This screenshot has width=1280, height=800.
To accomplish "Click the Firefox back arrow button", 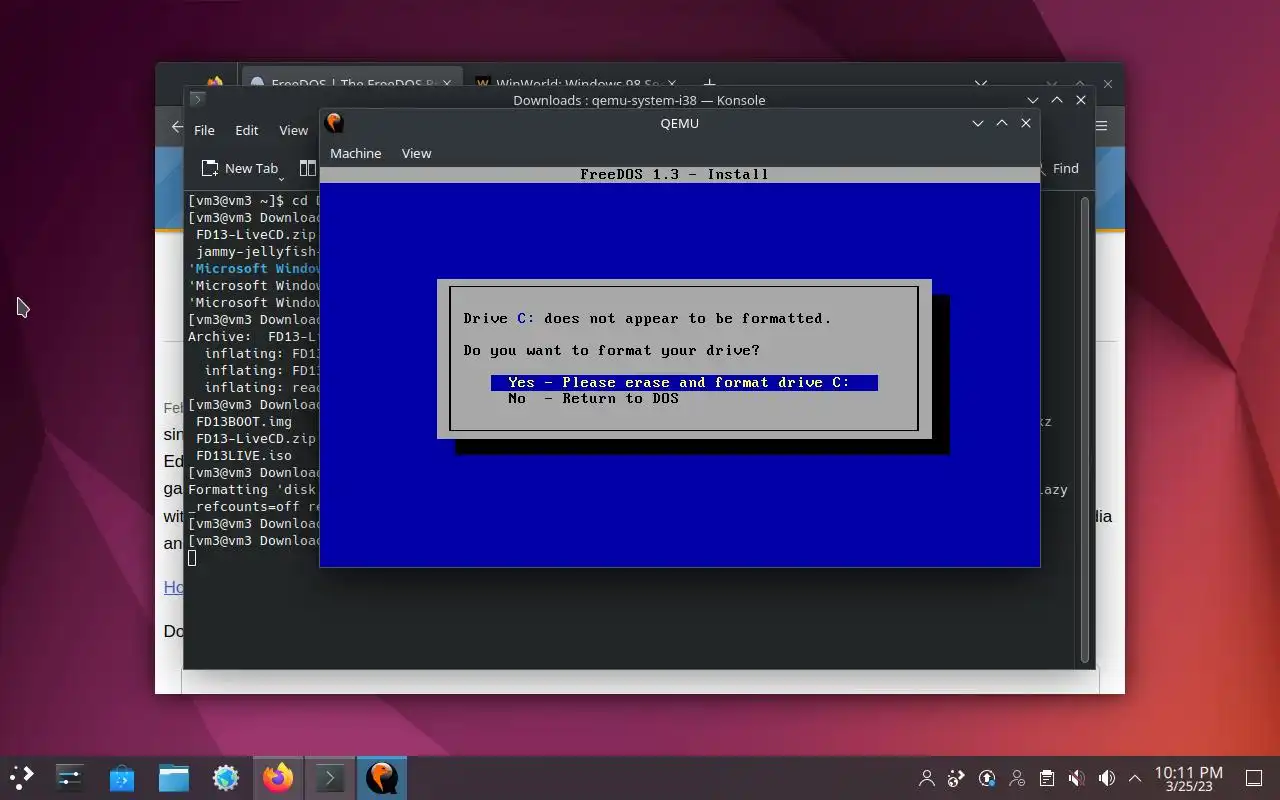I will (x=177, y=127).
